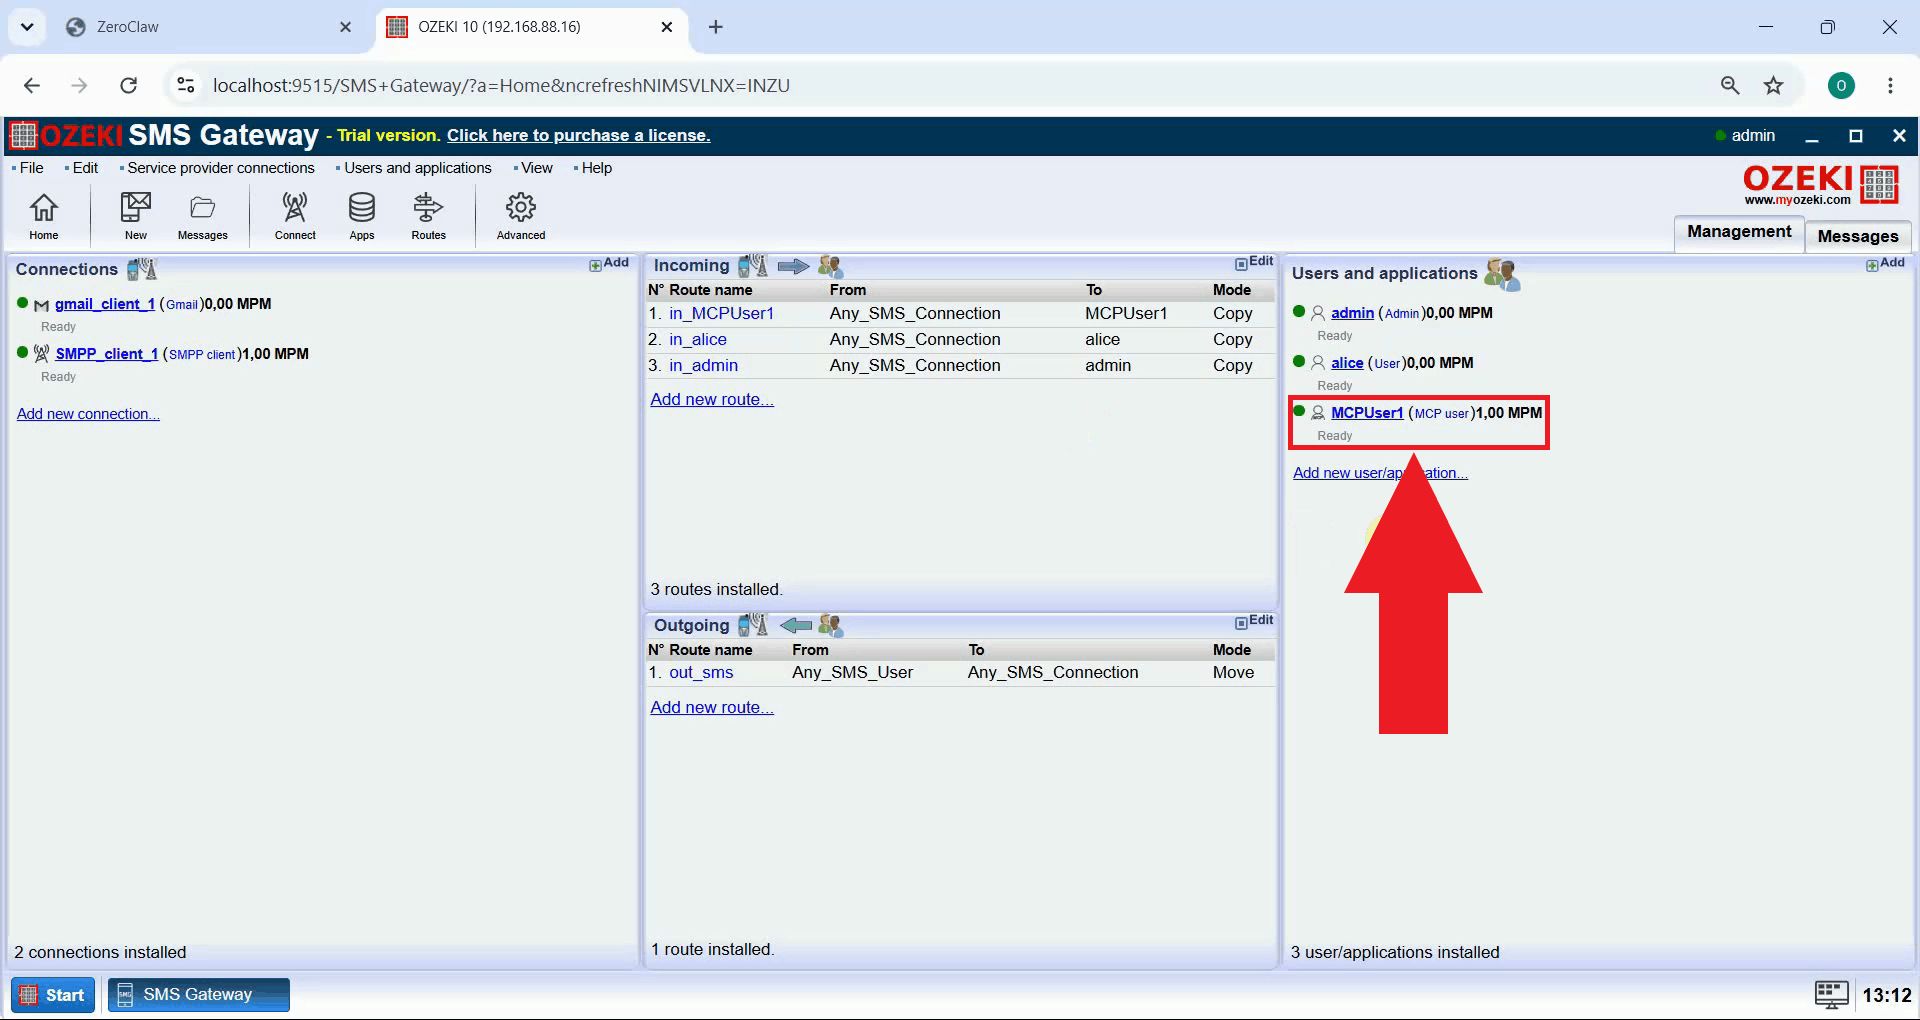Open the gmail_client_1 connection link

click(x=105, y=304)
